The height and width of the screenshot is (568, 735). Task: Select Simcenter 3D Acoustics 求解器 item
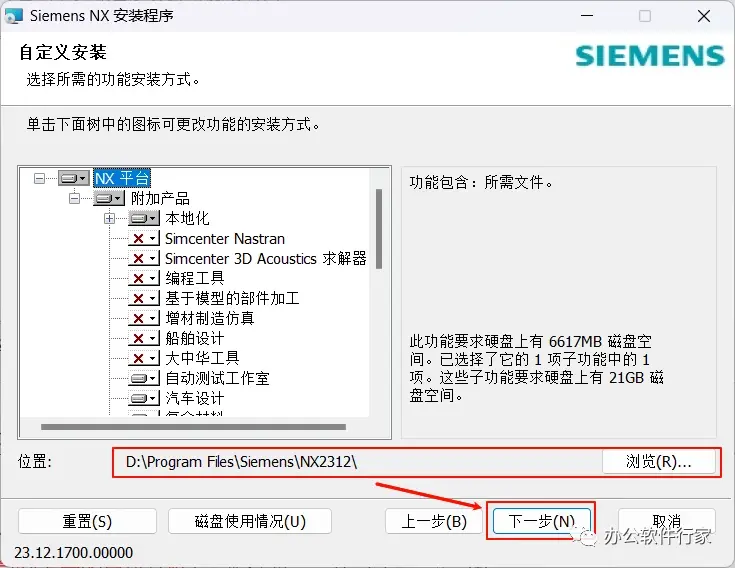[x=265, y=259]
